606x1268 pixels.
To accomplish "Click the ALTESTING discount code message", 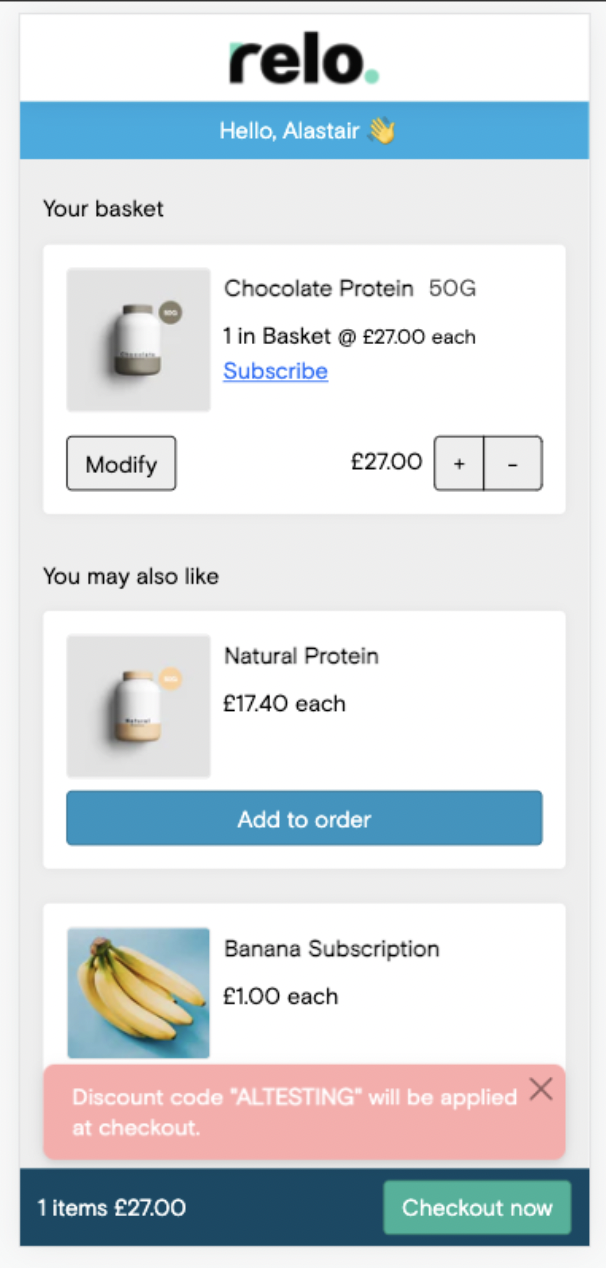I will coord(294,1111).
